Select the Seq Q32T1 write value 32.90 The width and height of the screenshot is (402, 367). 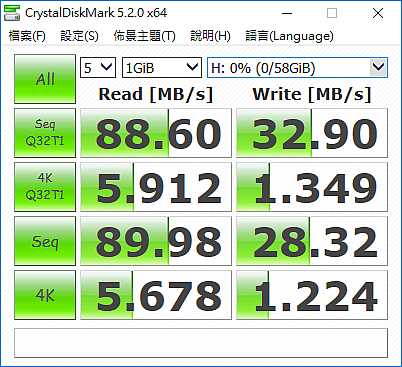point(312,133)
